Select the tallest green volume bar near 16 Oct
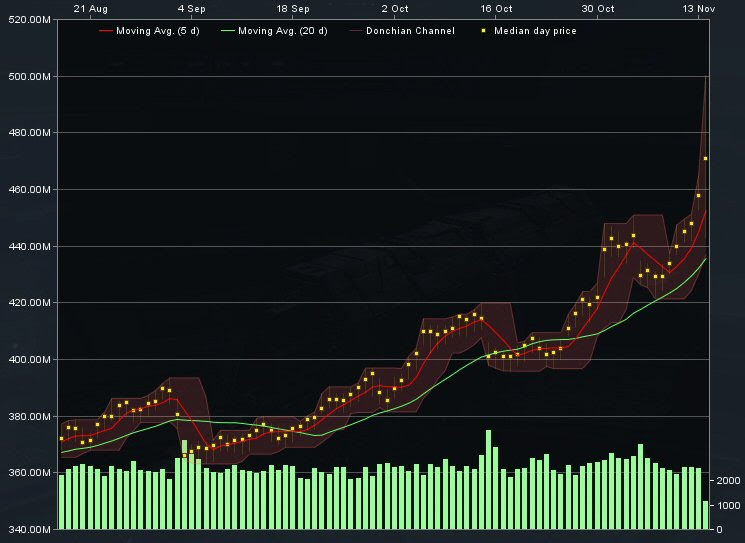This screenshot has width=745, height=543. tap(488, 480)
